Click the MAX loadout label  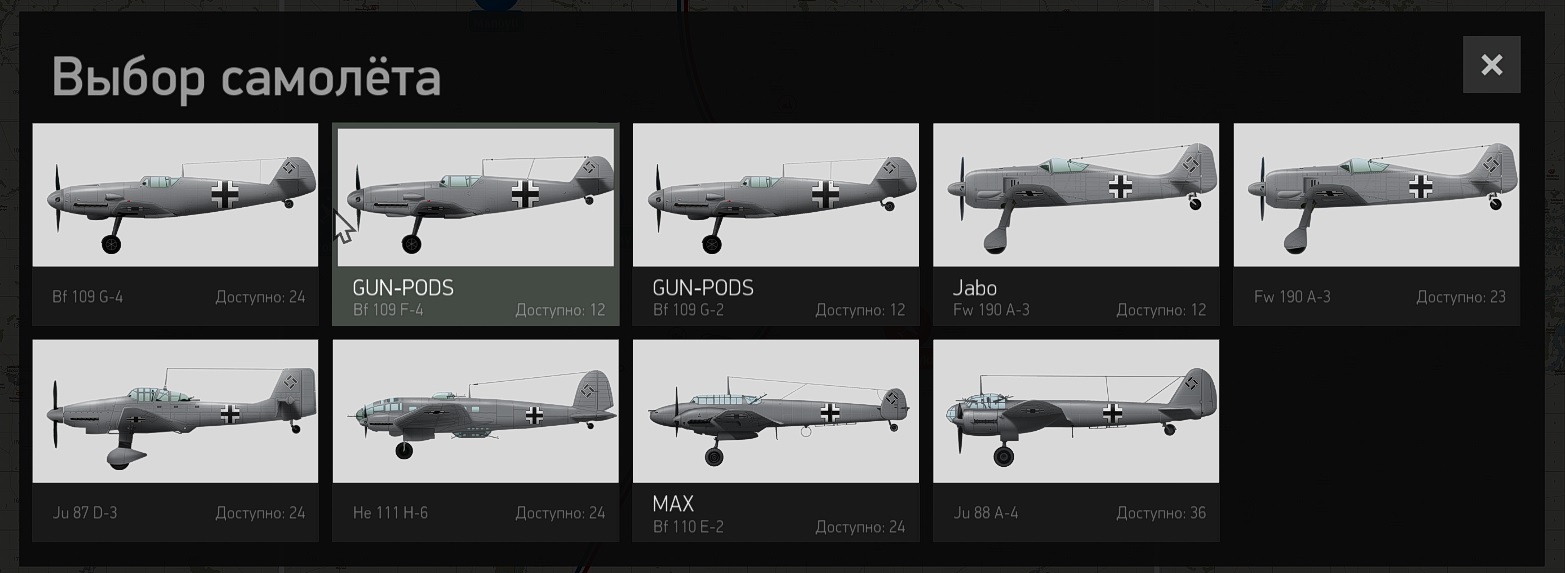coord(673,504)
